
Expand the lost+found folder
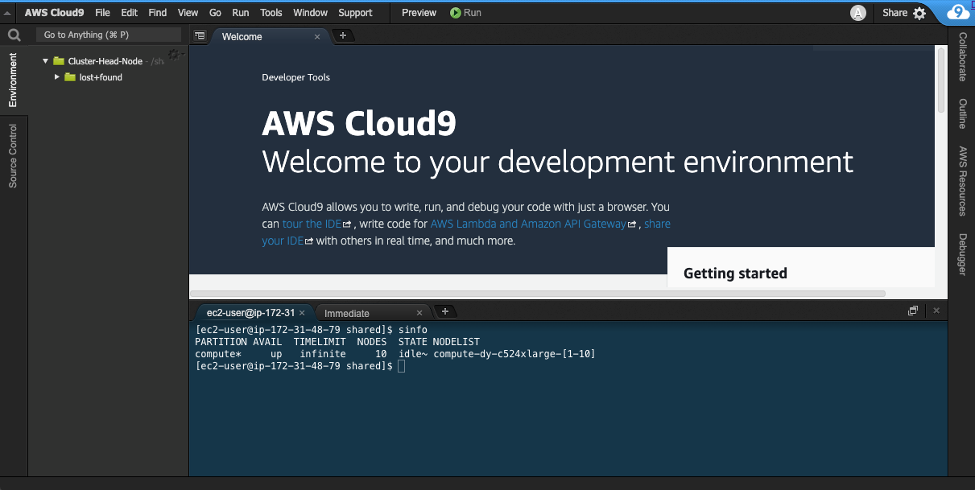pyautogui.click(x=57, y=77)
